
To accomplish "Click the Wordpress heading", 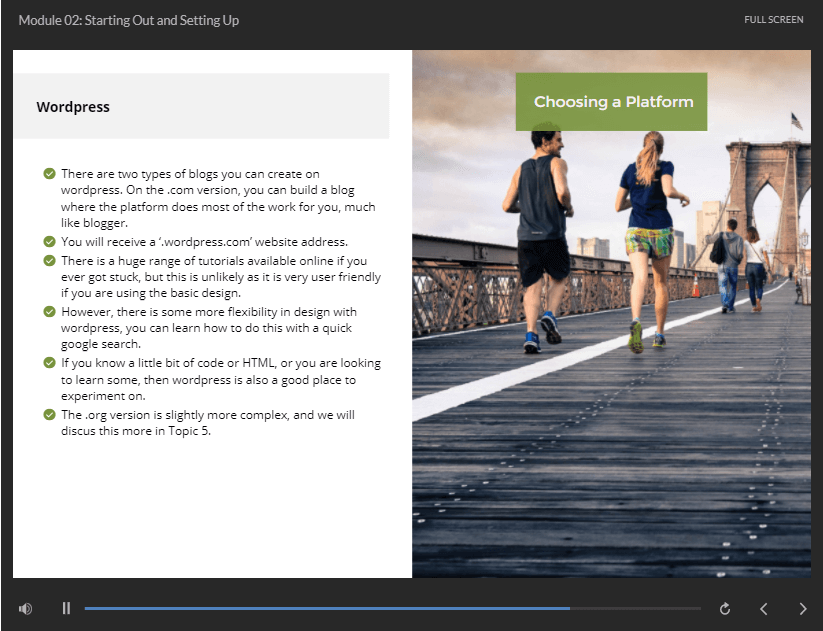I will tap(73, 107).
